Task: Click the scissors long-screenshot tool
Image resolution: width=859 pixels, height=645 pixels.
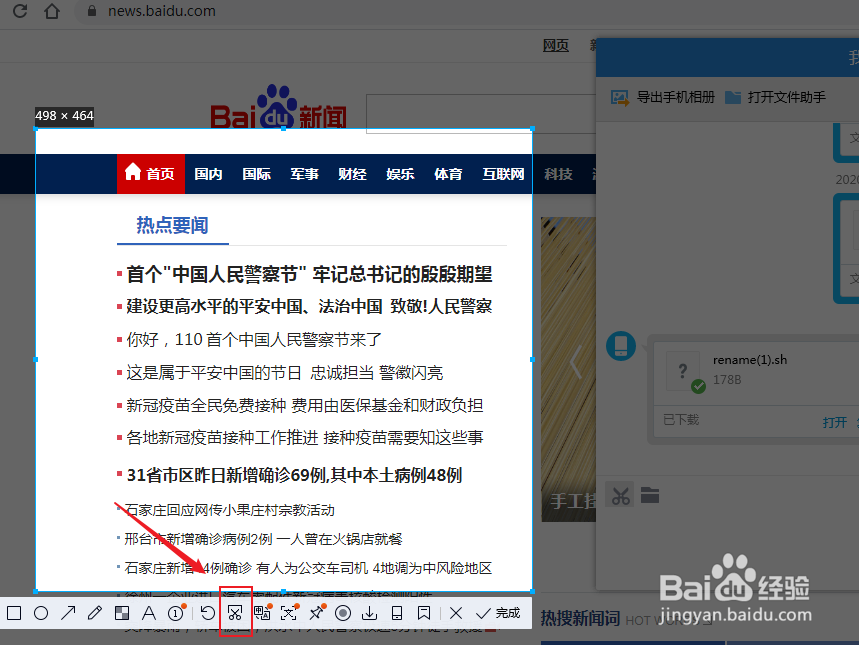Action: pyautogui.click(x=235, y=613)
